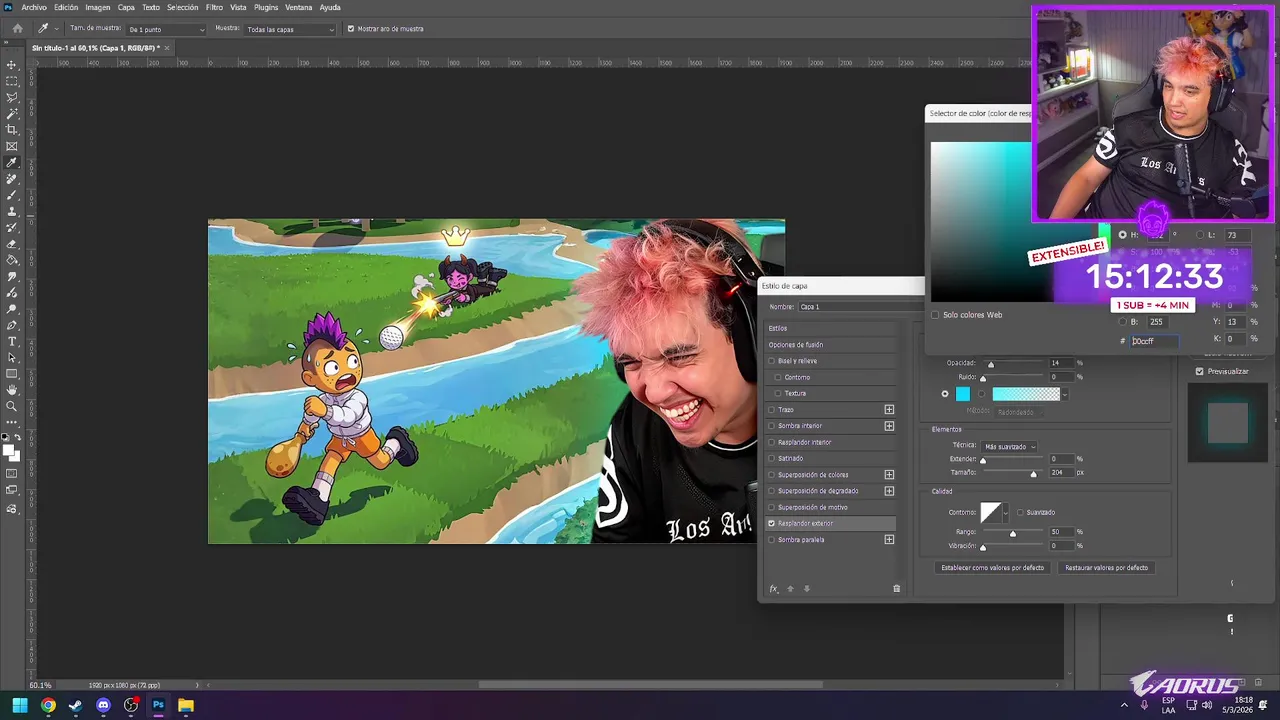The image size is (1280, 720).
Task: Open Google Chrome from the taskbar
Action: point(48,705)
